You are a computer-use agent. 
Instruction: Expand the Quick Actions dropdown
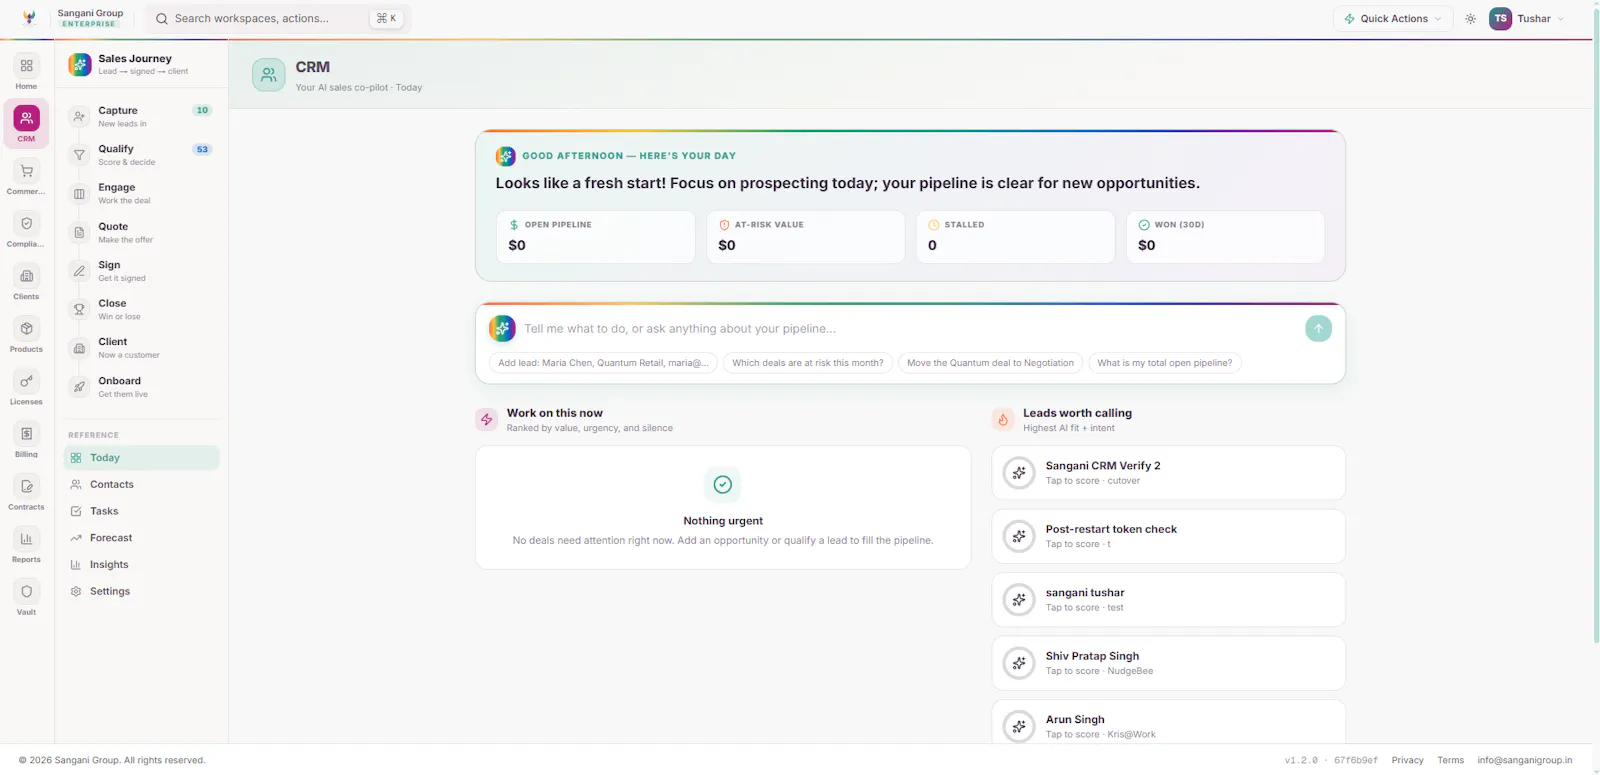(1392, 19)
